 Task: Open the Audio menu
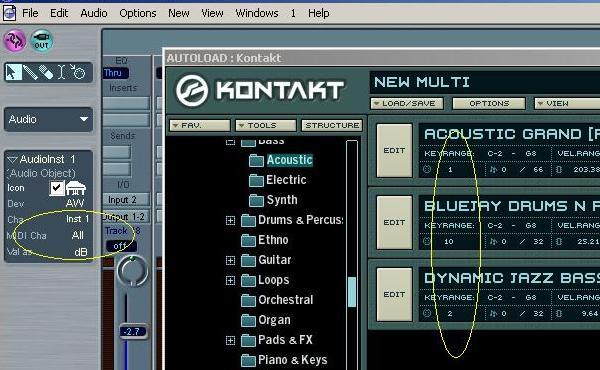tap(94, 13)
